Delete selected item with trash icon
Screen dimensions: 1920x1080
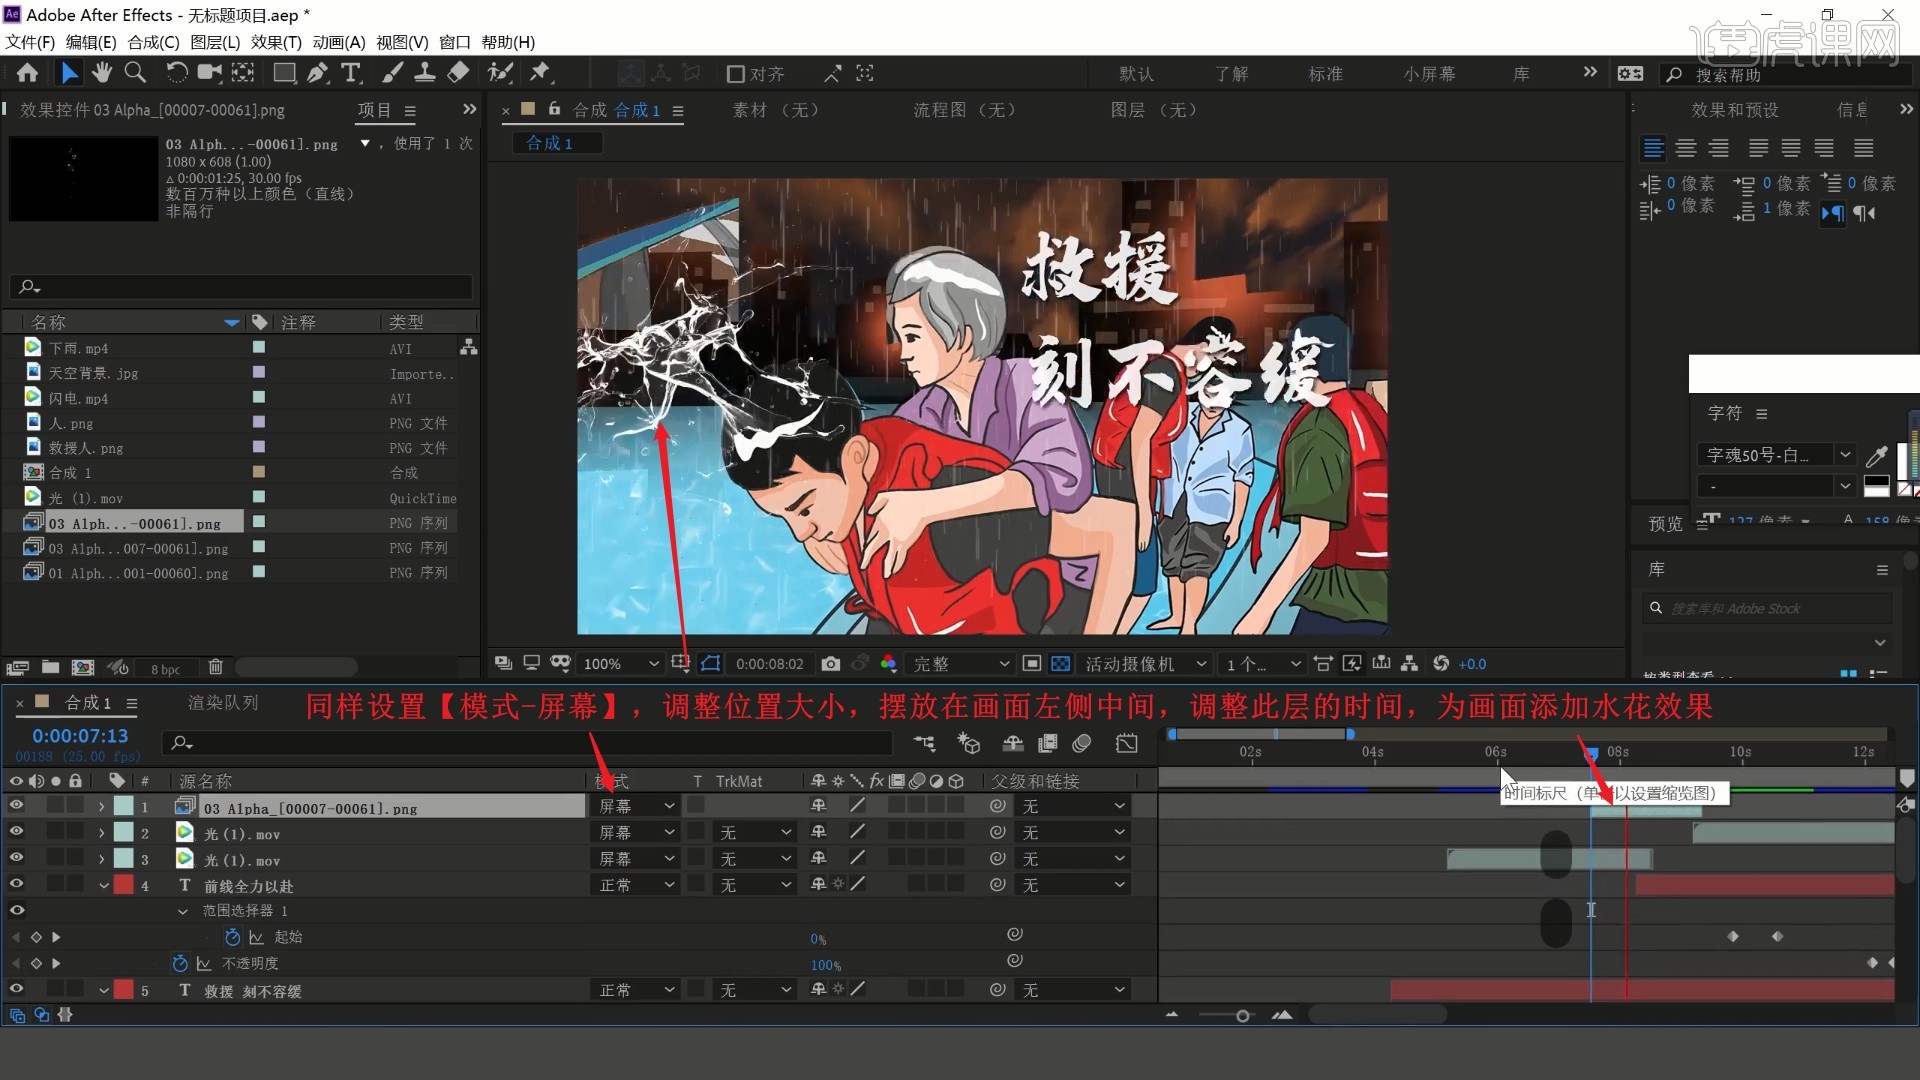click(x=215, y=667)
